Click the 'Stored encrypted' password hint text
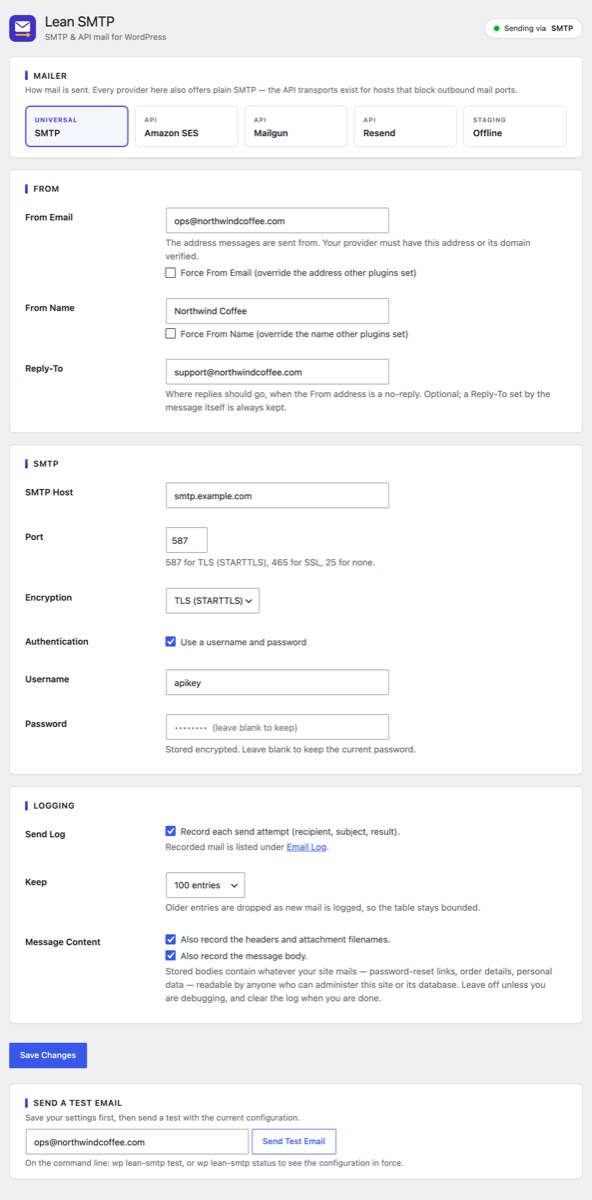Screen dimensions: 592x1200 (290, 750)
